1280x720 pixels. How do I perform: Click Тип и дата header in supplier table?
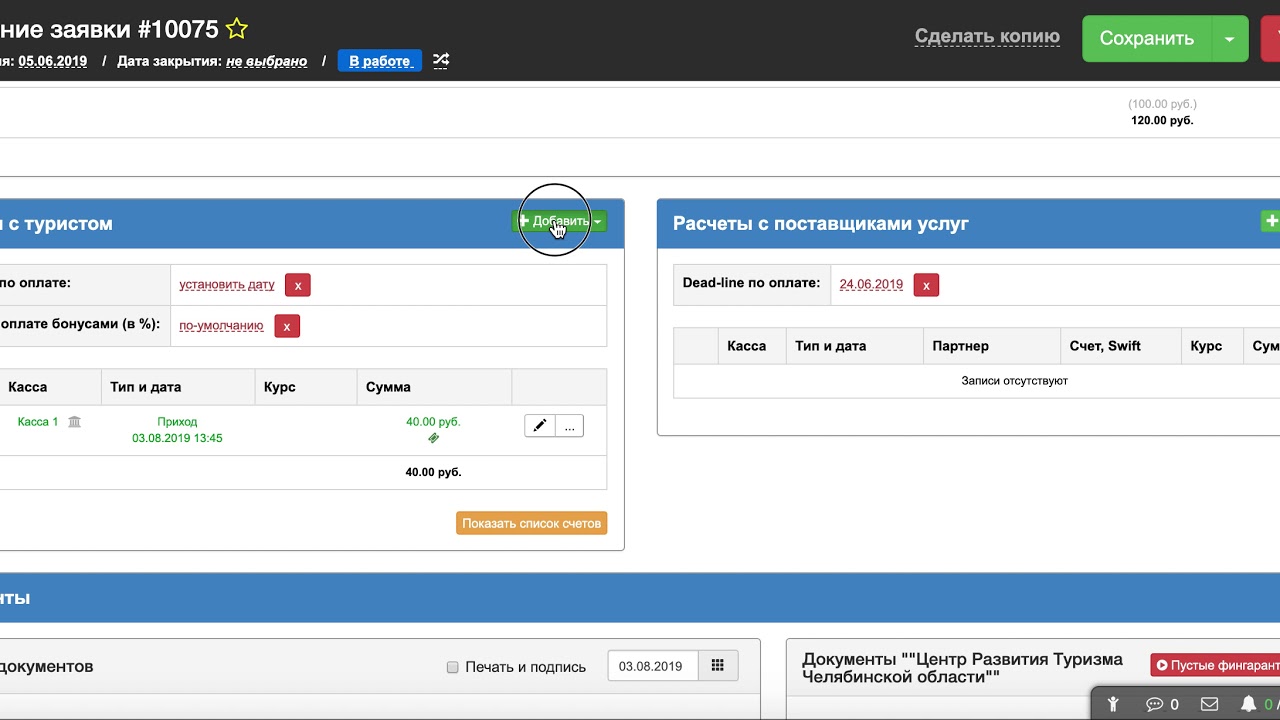[830, 346]
